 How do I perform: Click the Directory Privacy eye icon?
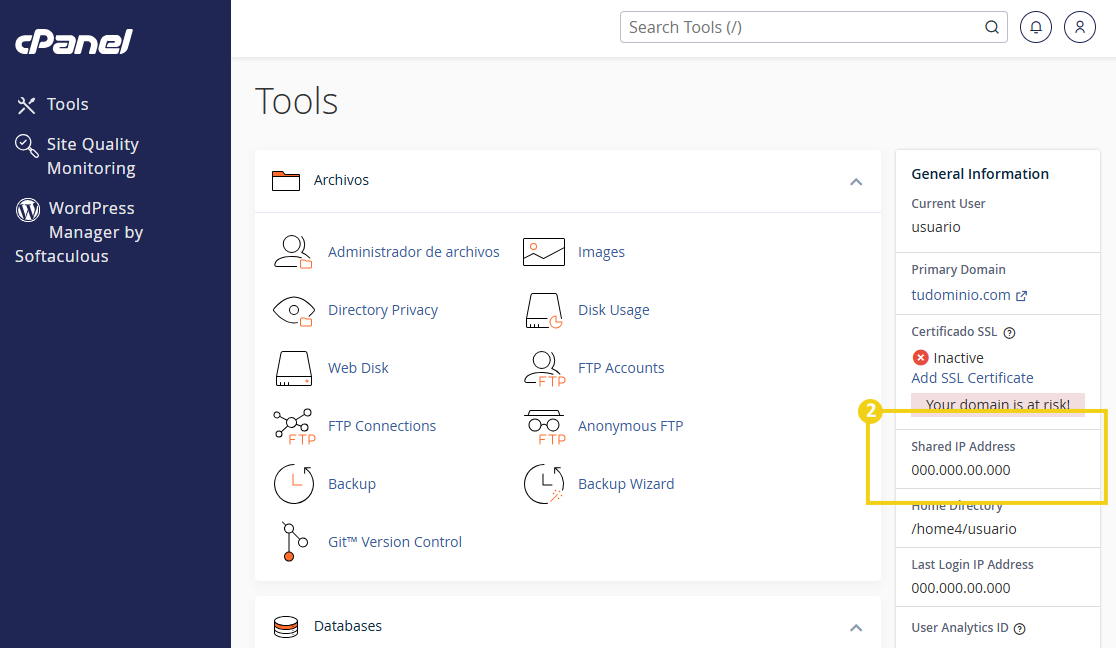click(293, 310)
